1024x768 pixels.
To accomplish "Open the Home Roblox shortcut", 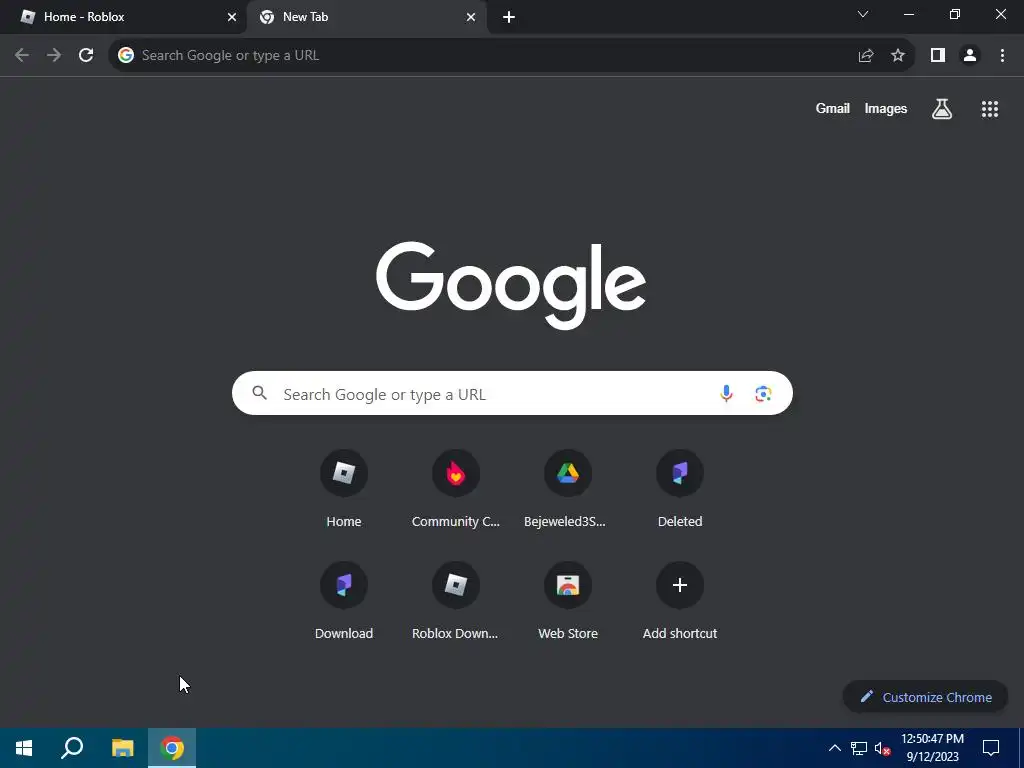I will (x=344, y=488).
